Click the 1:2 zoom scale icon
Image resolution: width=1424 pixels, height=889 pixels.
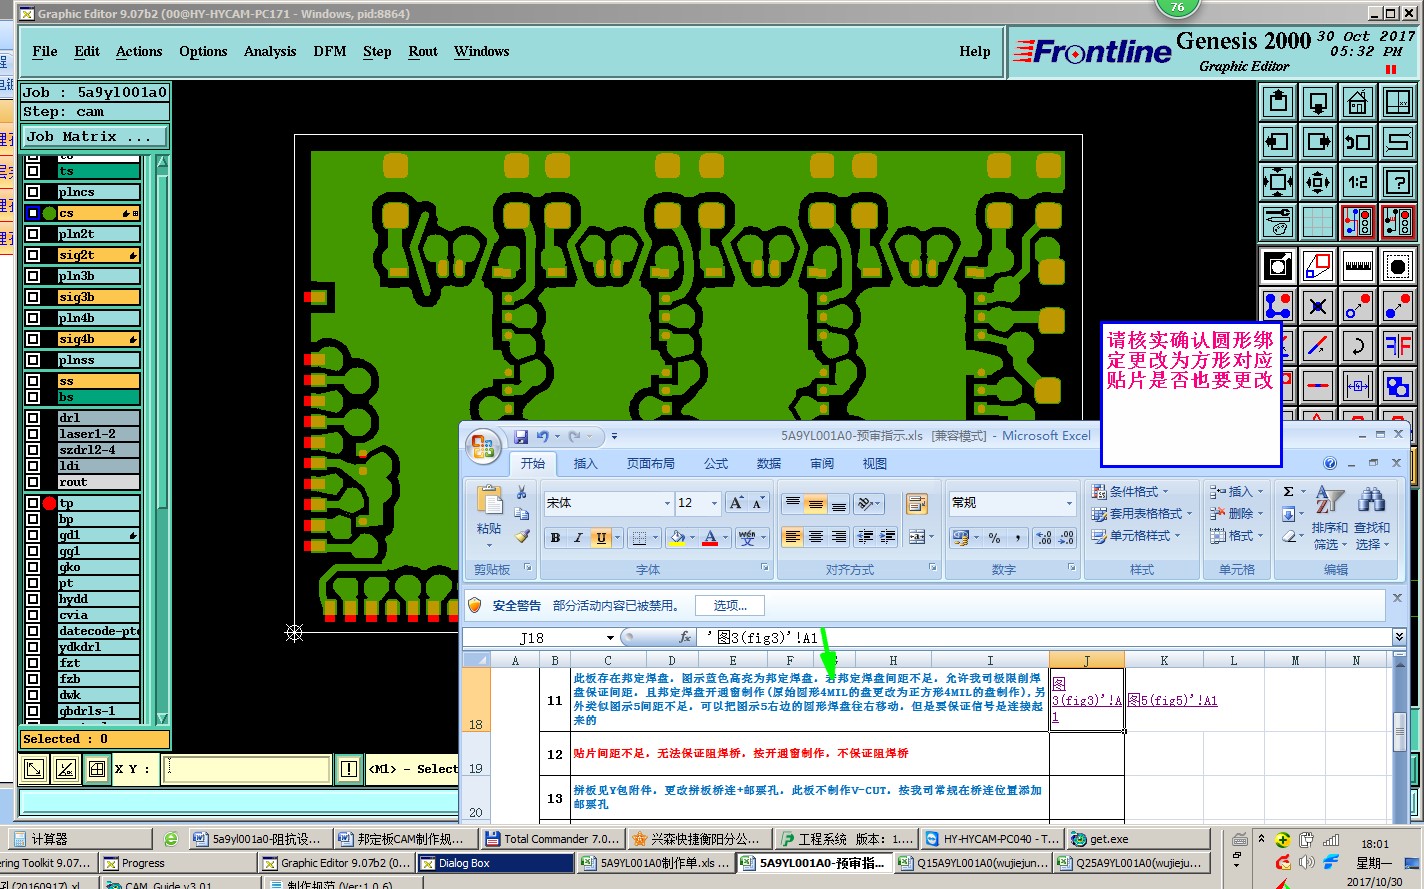click(1358, 182)
